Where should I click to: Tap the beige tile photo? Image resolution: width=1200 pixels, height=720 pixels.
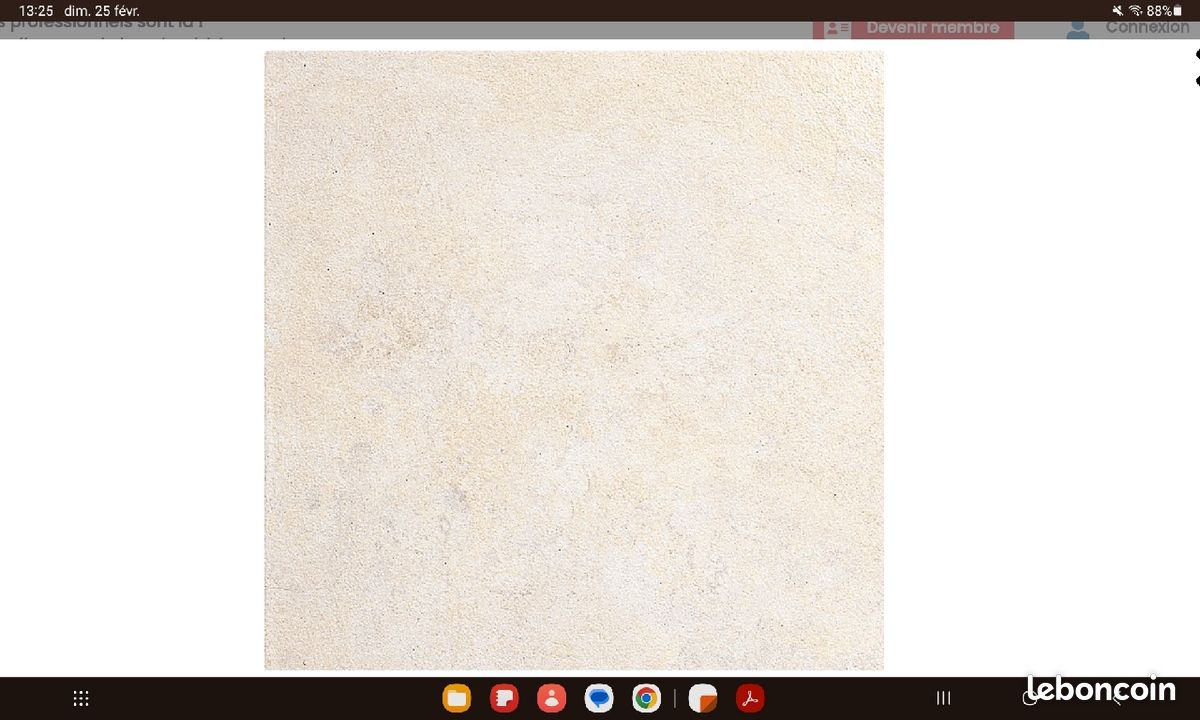coord(574,360)
